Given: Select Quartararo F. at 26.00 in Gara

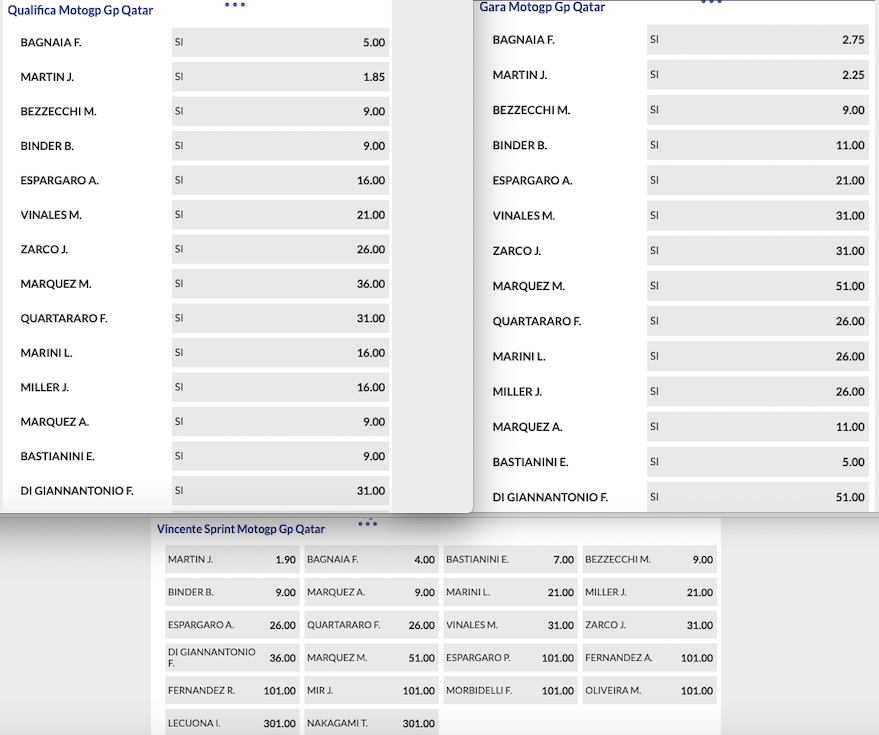Looking at the screenshot, I should tap(757, 321).
